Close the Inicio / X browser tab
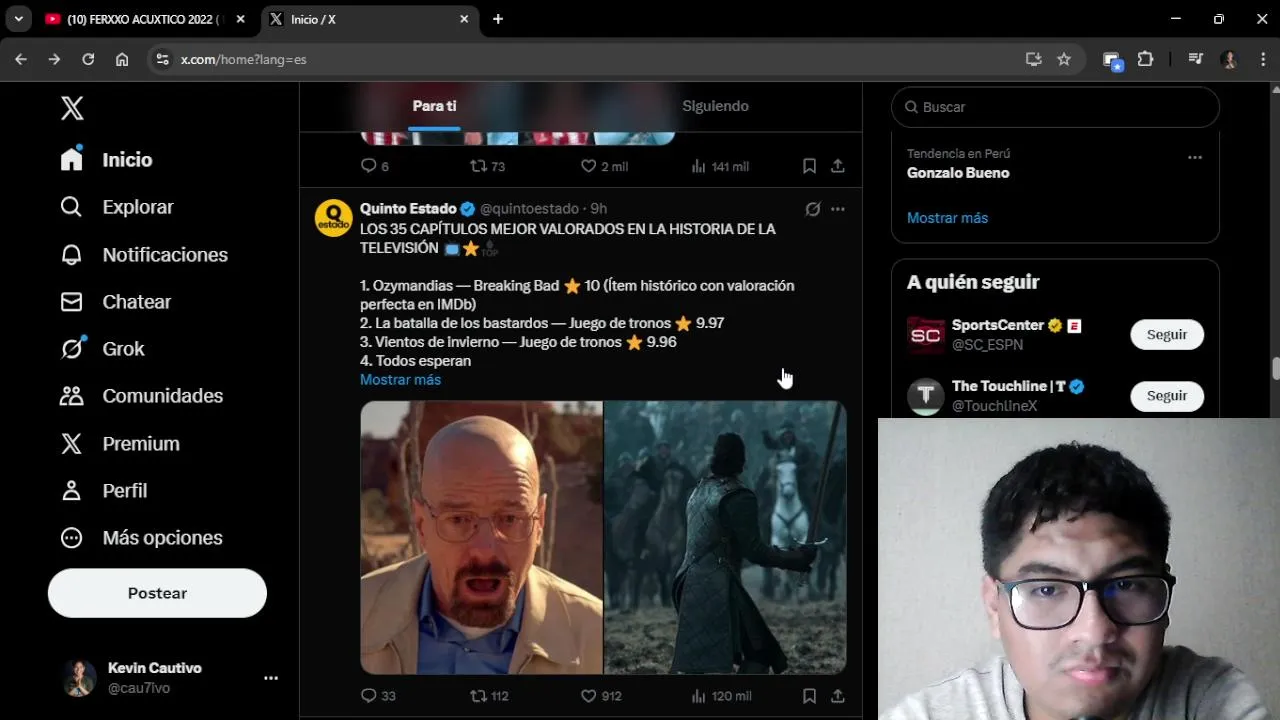Image resolution: width=1280 pixels, height=720 pixels. pyautogui.click(x=464, y=19)
